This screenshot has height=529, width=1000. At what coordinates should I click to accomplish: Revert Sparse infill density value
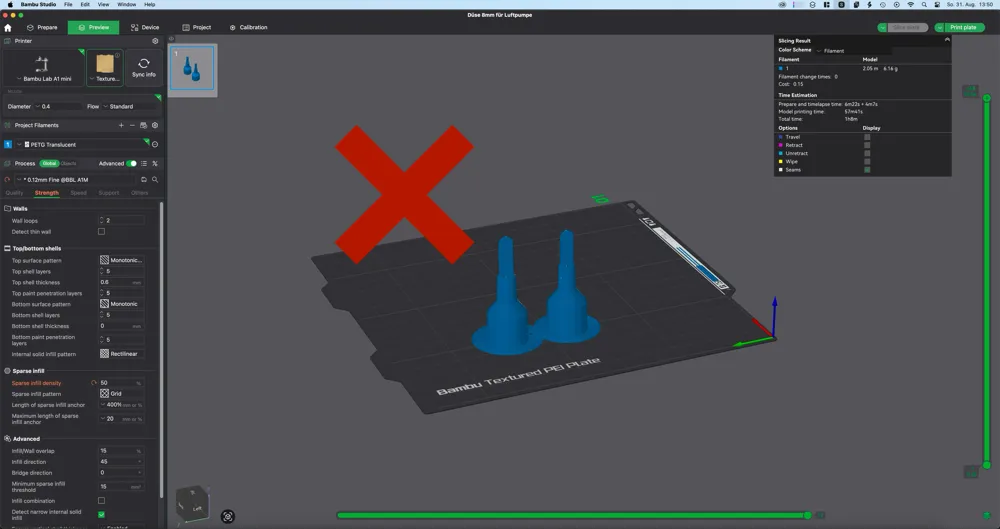(94, 383)
